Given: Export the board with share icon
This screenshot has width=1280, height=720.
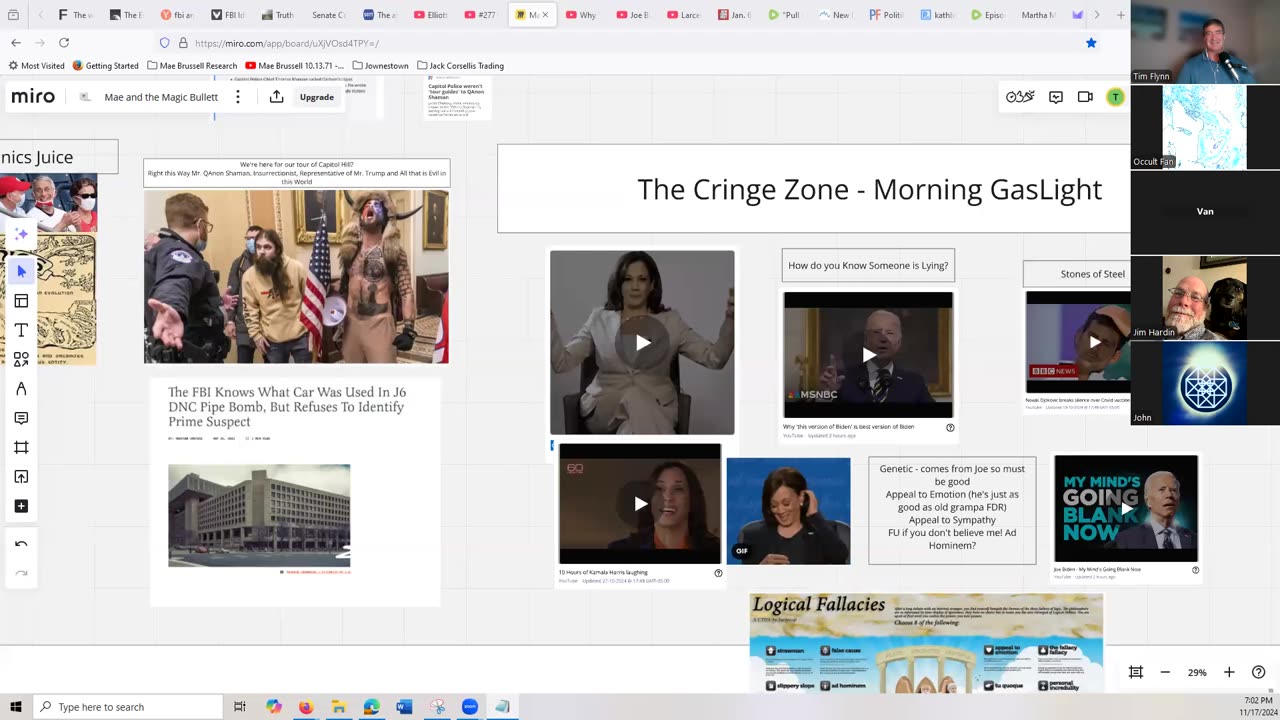Looking at the screenshot, I should coord(276,97).
